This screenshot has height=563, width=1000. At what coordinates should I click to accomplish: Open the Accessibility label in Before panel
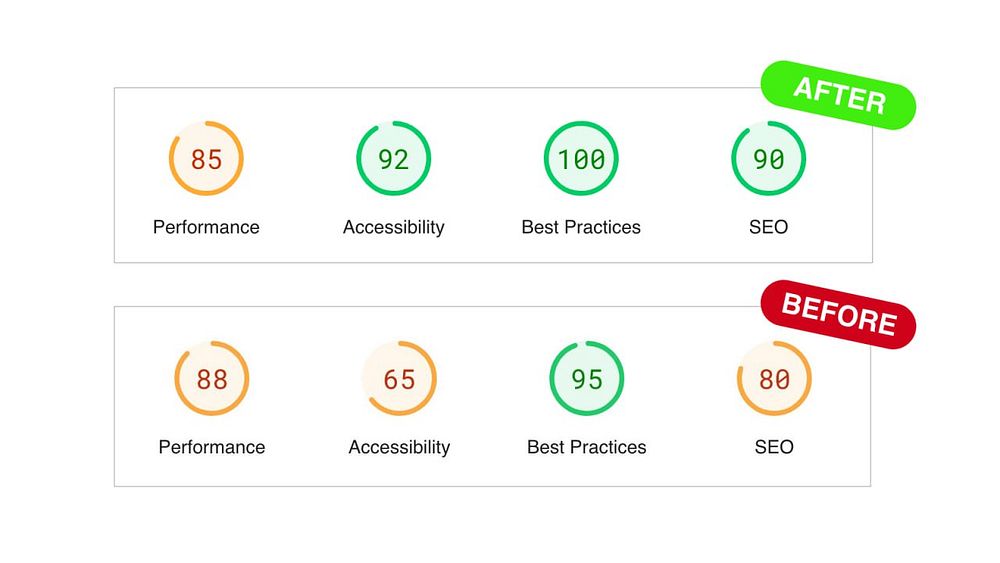coord(399,447)
